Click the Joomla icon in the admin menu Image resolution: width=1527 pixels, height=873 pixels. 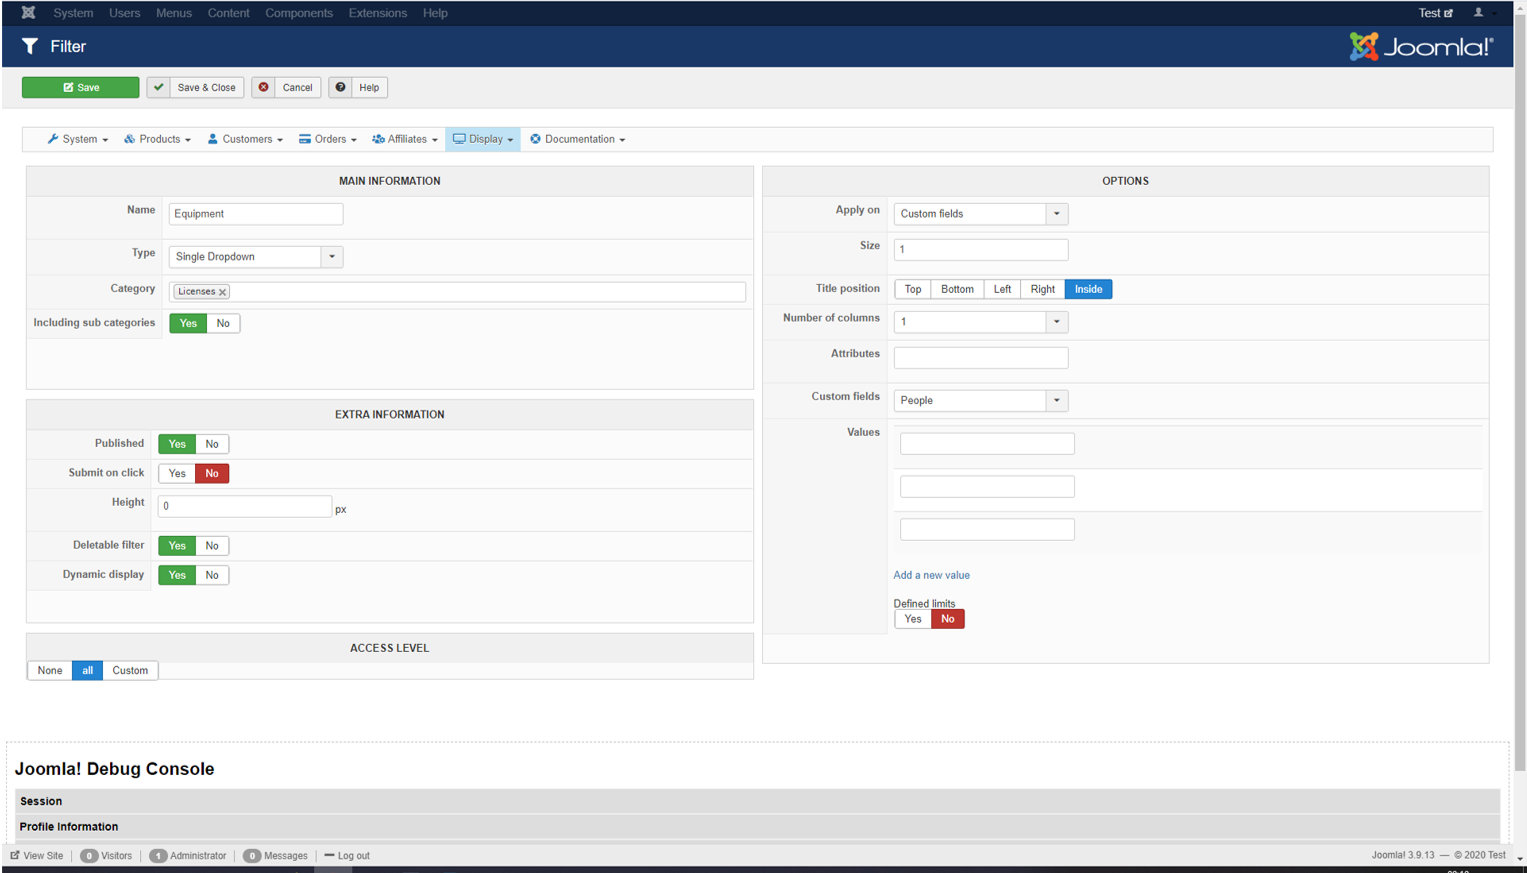(x=28, y=13)
